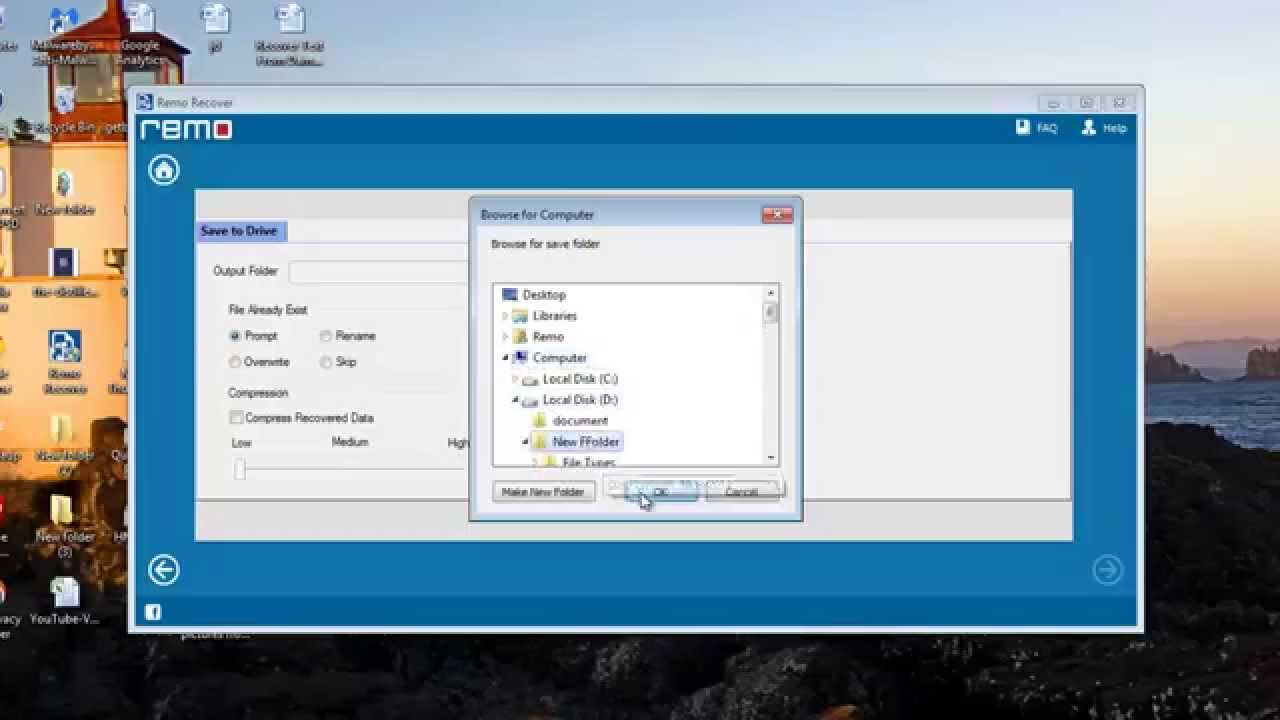Image resolution: width=1280 pixels, height=720 pixels.
Task: Select the 'Computer' tree label
Action: click(560, 358)
